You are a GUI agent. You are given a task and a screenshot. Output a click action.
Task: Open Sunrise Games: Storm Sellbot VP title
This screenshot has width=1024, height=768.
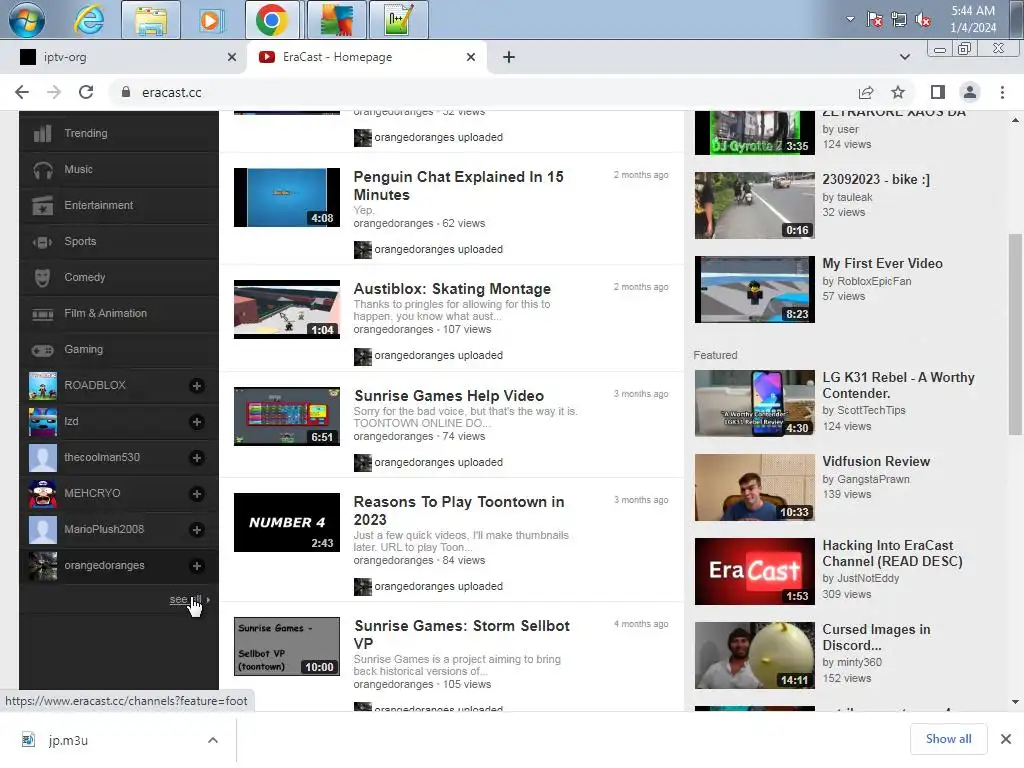(x=461, y=635)
